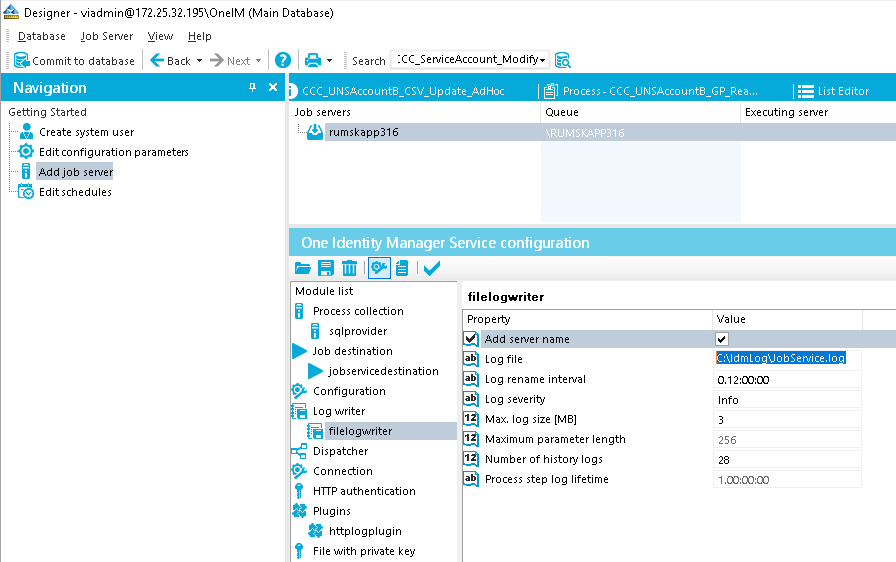Screen dimensions: 896x562
Task: Open the printer options dropdown arrow
Action: [x=329, y=61]
